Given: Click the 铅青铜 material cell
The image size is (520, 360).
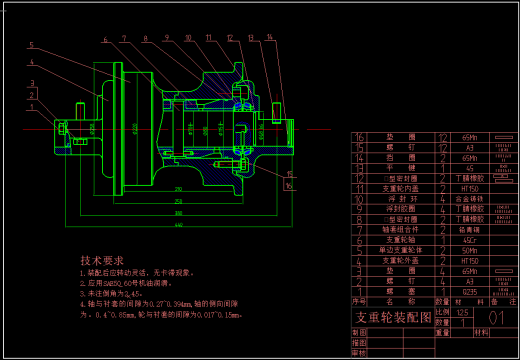Looking at the screenshot, I should tap(470, 230).
